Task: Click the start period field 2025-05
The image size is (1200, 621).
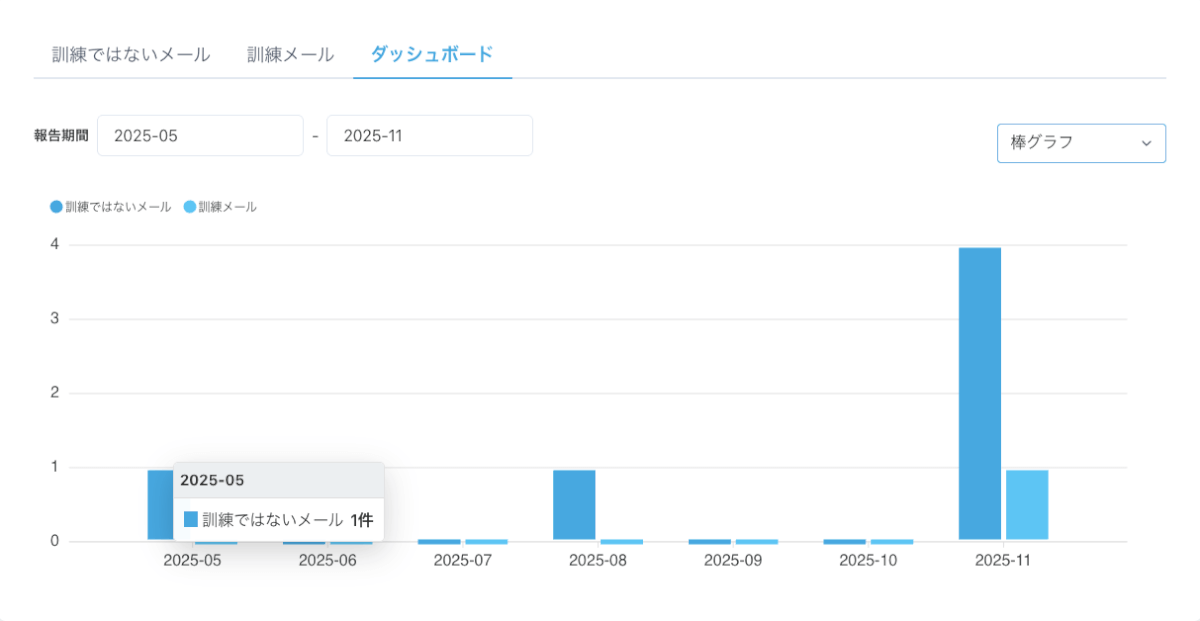Action: (x=200, y=136)
